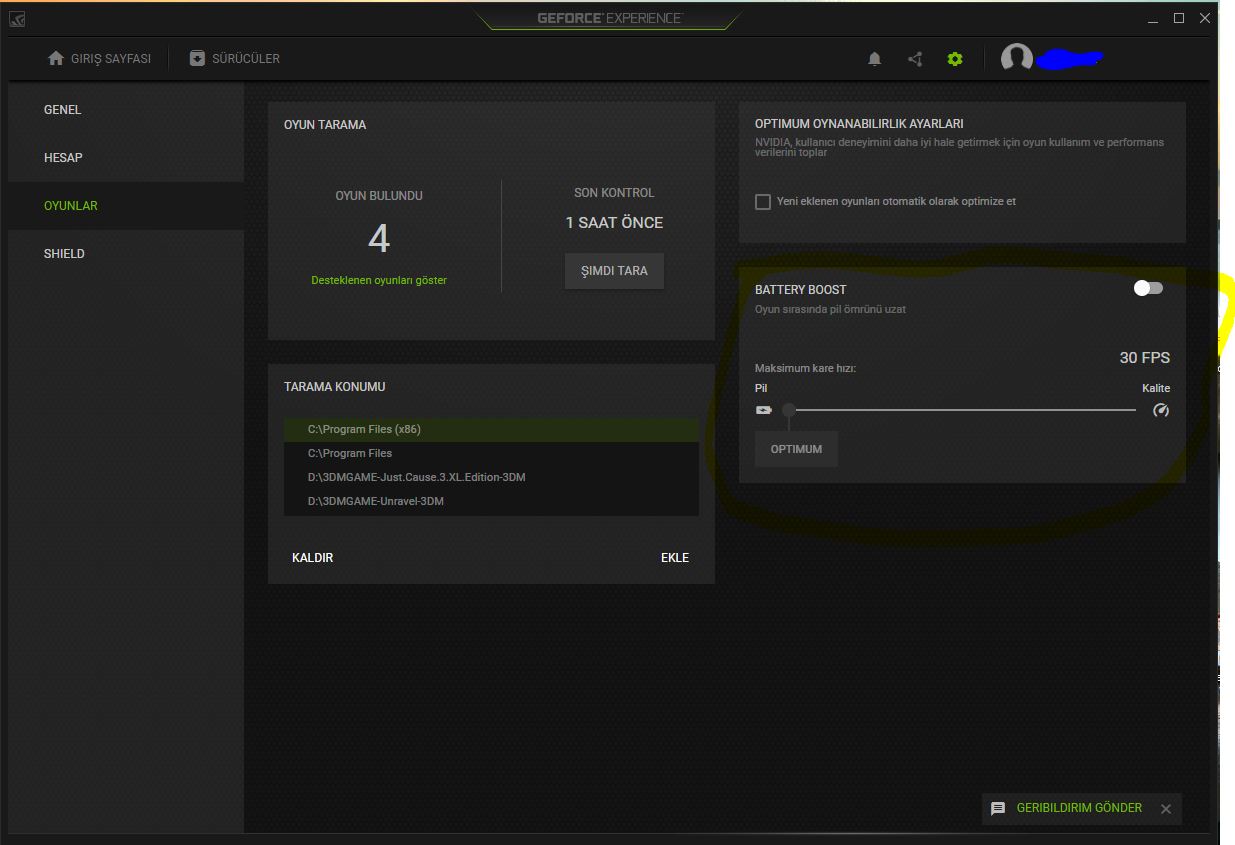Image resolution: width=1235 pixels, height=845 pixels.
Task: Click the NVIDIA logo in title bar
Action: pyautogui.click(x=17, y=19)
